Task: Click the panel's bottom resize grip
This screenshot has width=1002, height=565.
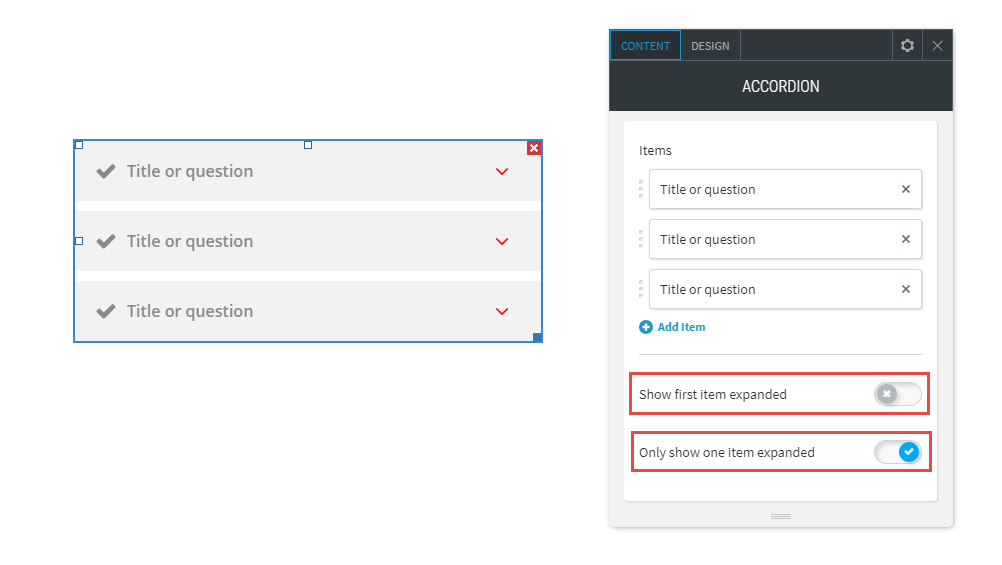Action: tap(781, 516)
